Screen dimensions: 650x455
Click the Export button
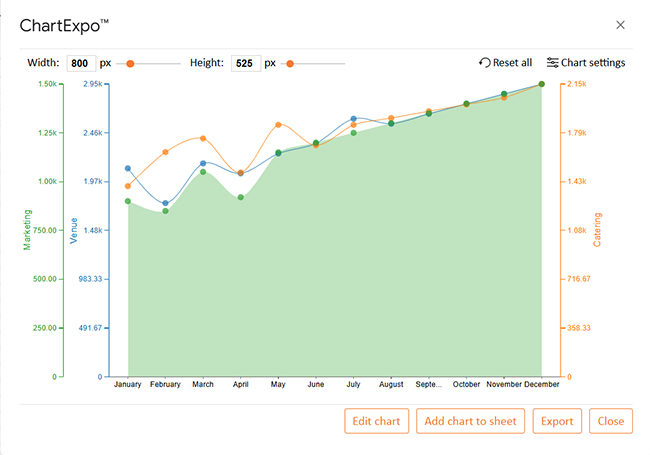tap(557, 421)
